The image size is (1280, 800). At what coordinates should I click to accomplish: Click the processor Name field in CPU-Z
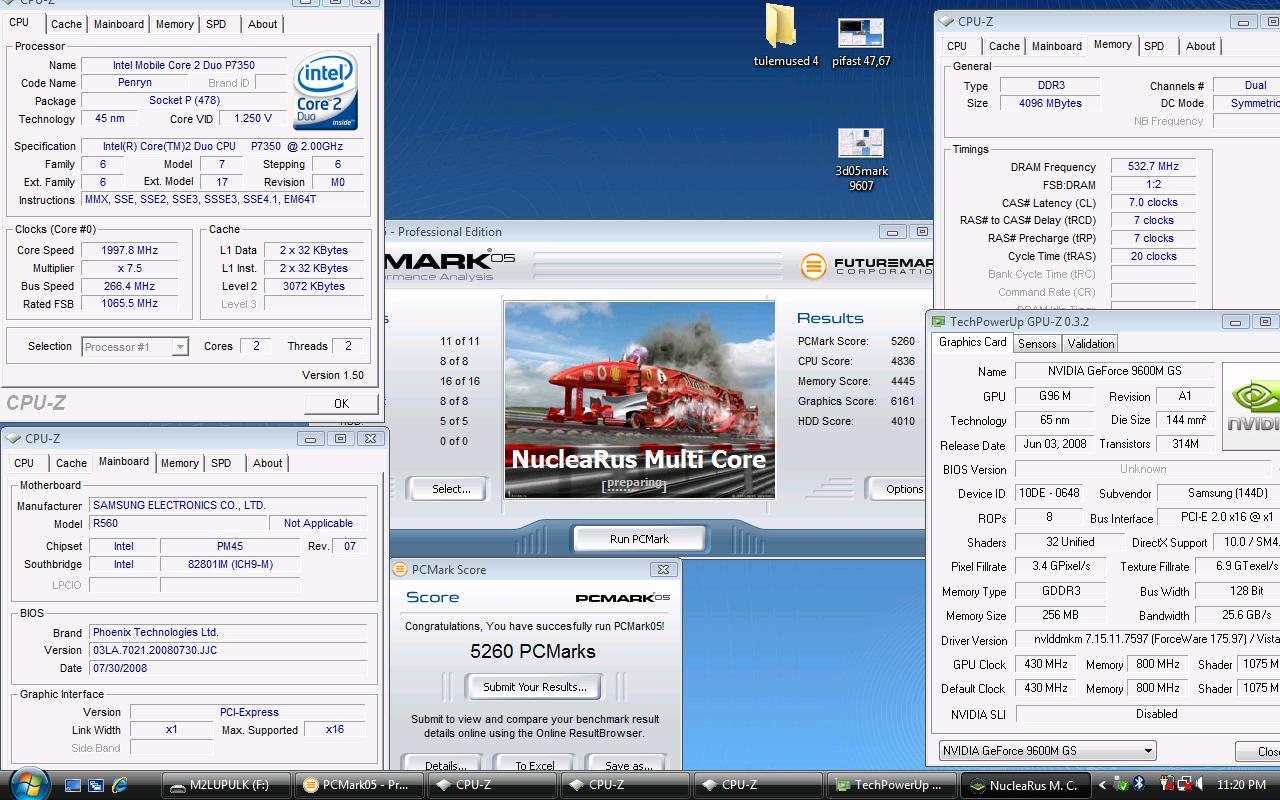click(183, 65)
